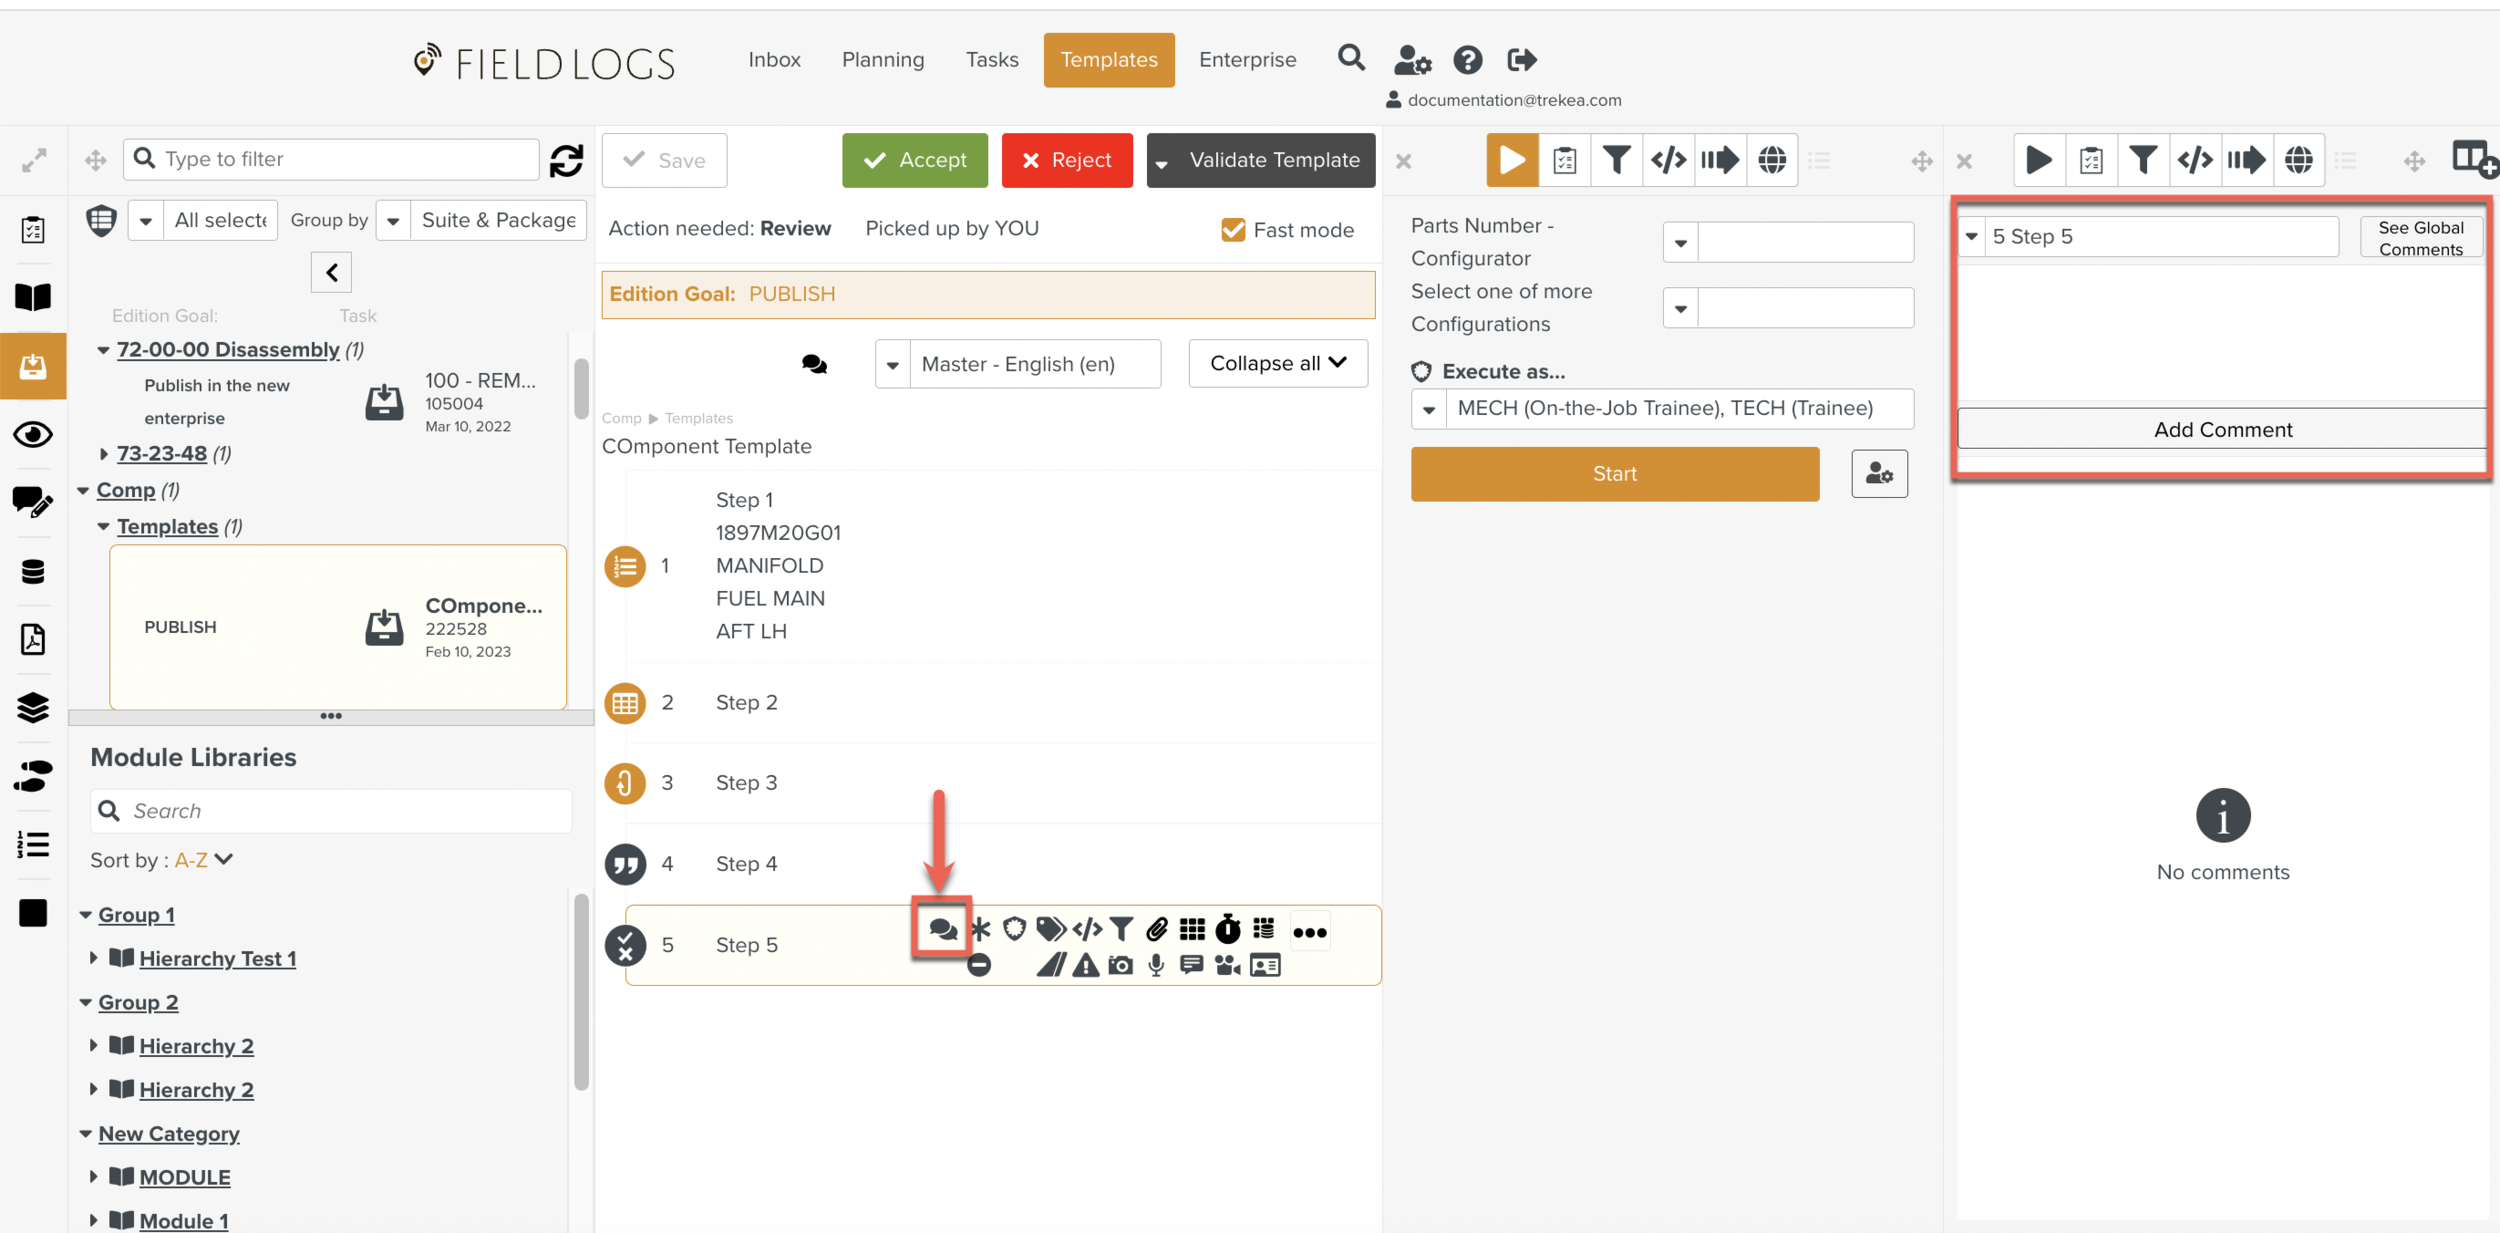
Task: Toggle the eye icon in left sidebar
Action: coord(33,435)
